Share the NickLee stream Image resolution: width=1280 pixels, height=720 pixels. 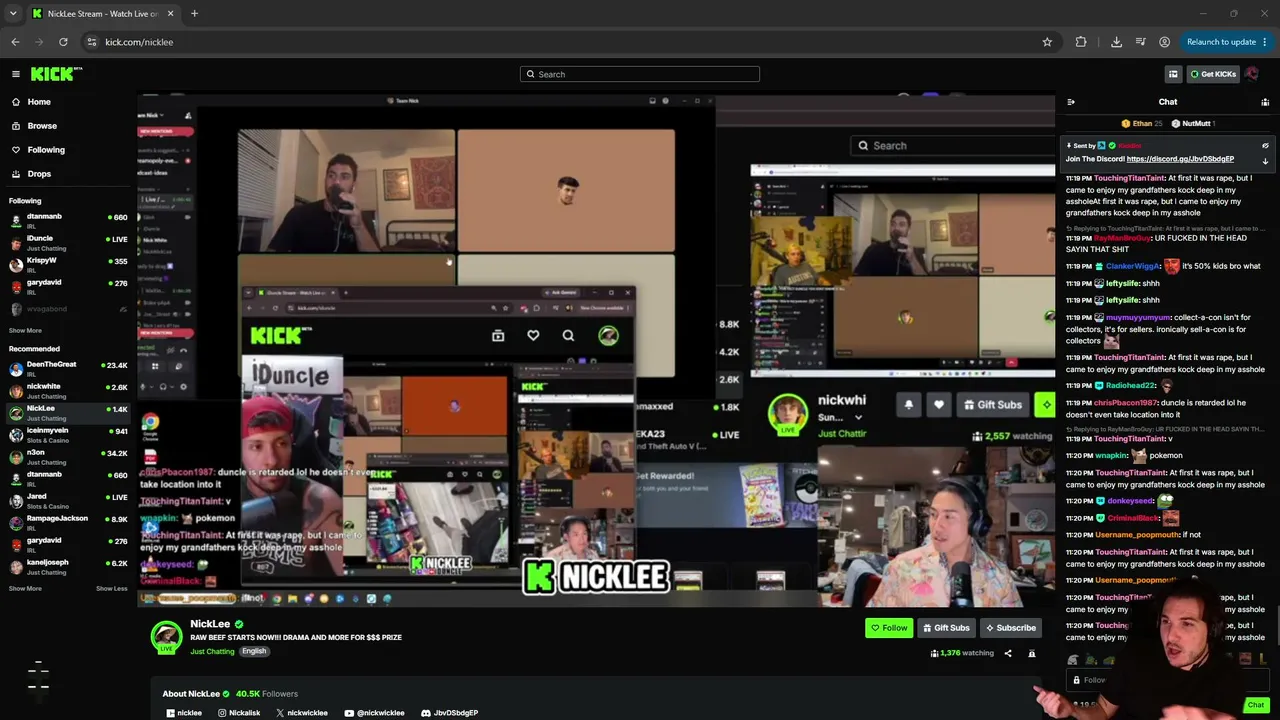click(1008, 653)
